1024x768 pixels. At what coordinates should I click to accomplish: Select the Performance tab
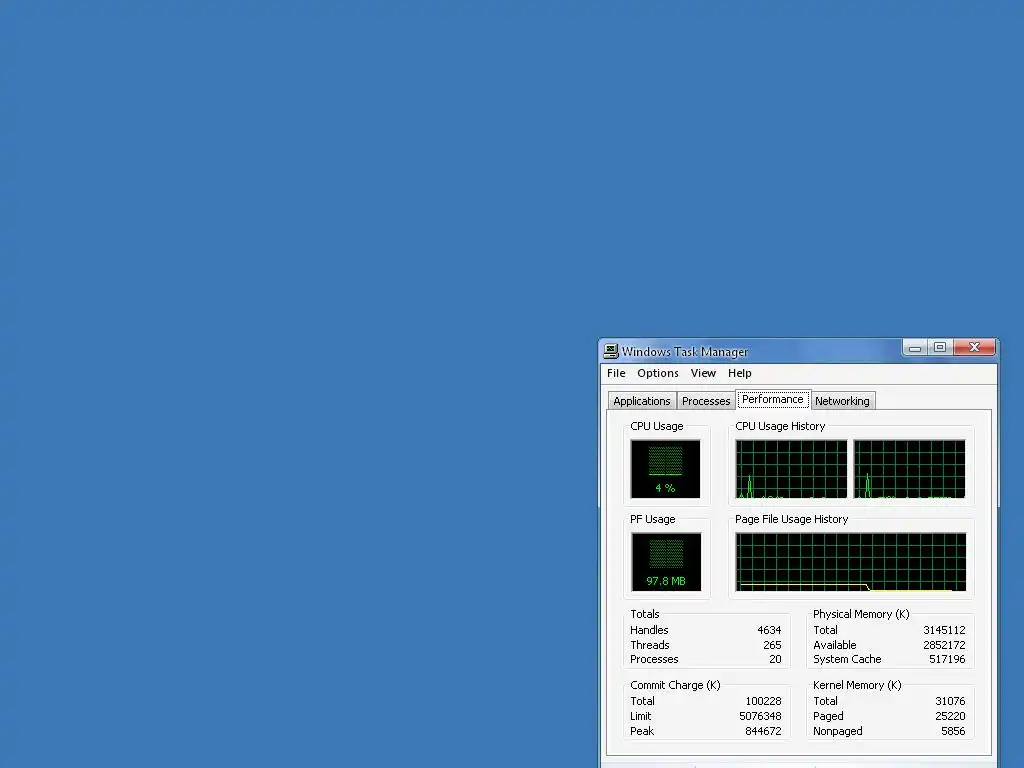tap(773, 399)
